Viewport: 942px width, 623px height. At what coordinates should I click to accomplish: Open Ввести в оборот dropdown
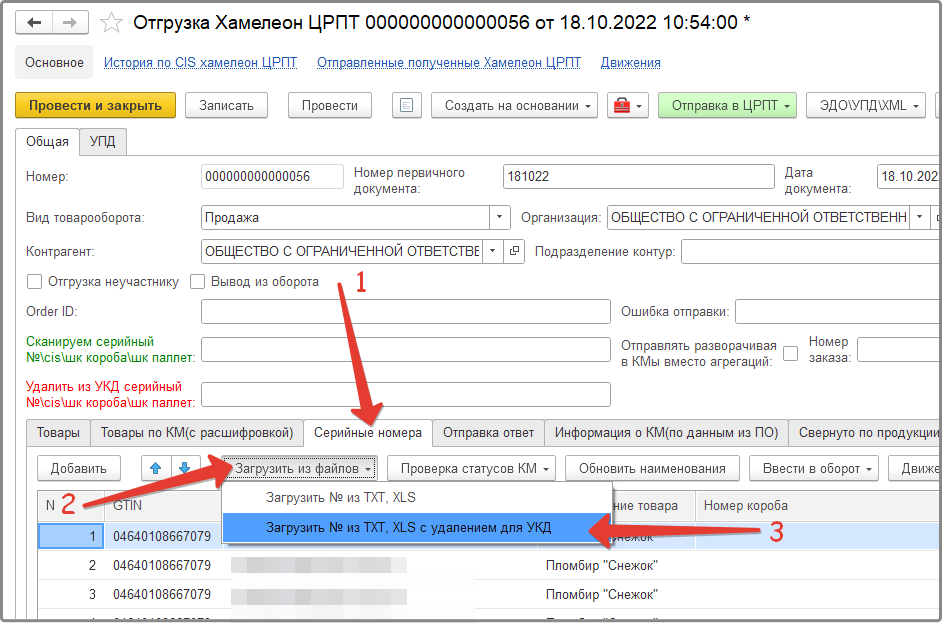814,469
